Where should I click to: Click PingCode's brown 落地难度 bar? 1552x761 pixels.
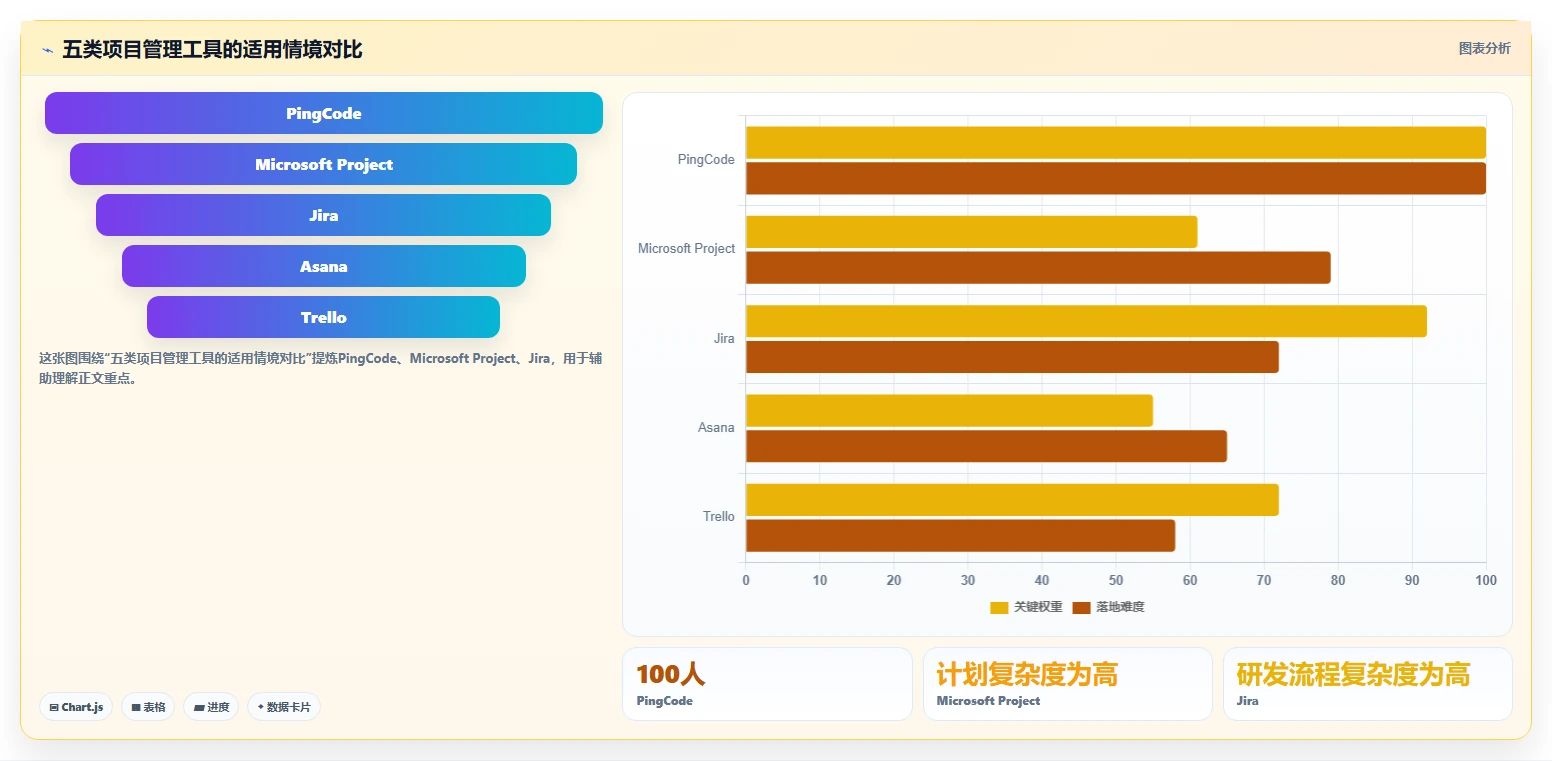1116,178
